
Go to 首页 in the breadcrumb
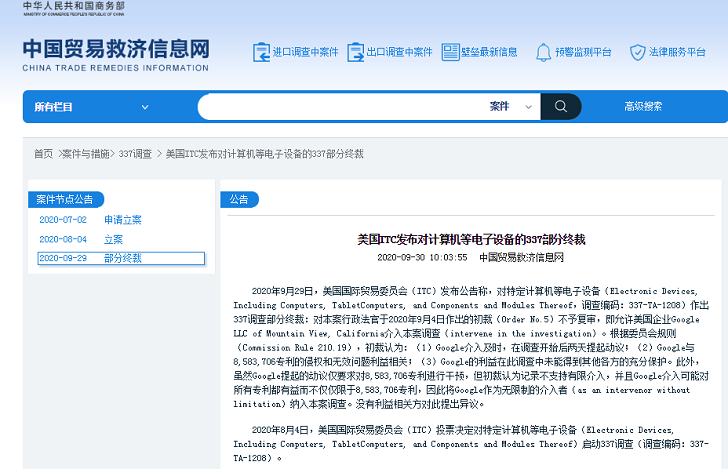point(44,154)
